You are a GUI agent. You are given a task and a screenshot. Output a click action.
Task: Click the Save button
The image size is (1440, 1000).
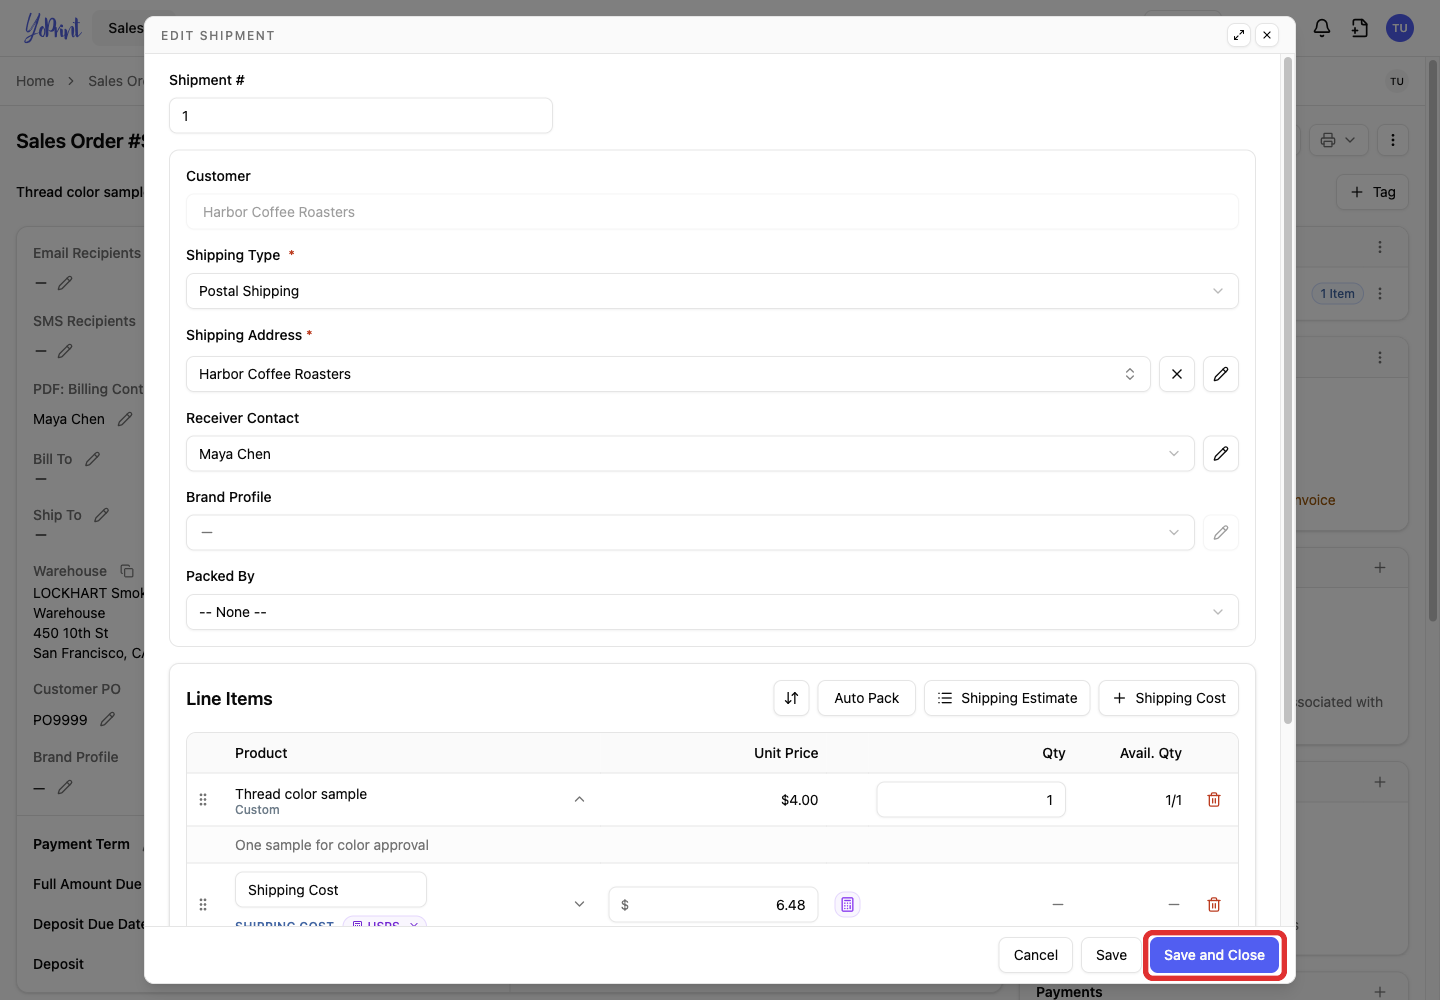1111,955
